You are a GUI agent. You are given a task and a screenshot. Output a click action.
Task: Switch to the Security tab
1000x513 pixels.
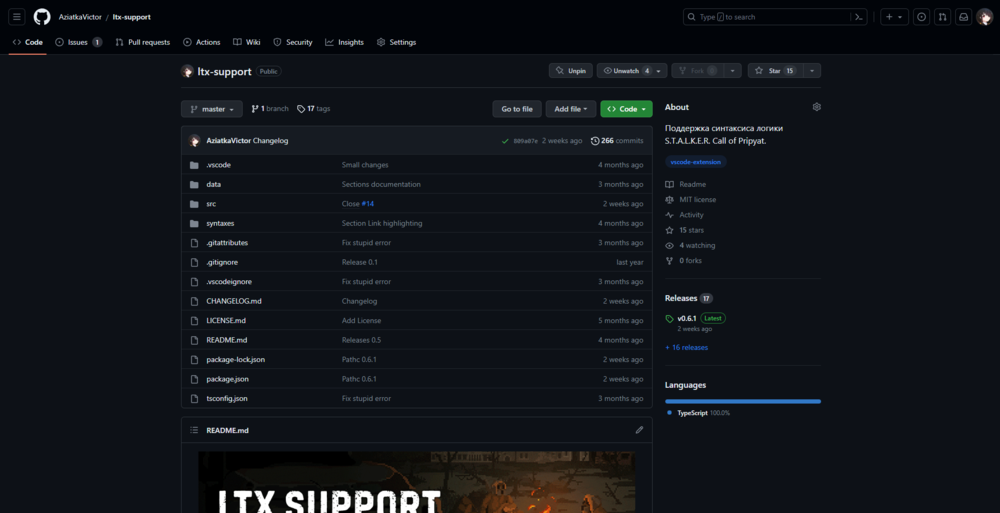[293, 42]
